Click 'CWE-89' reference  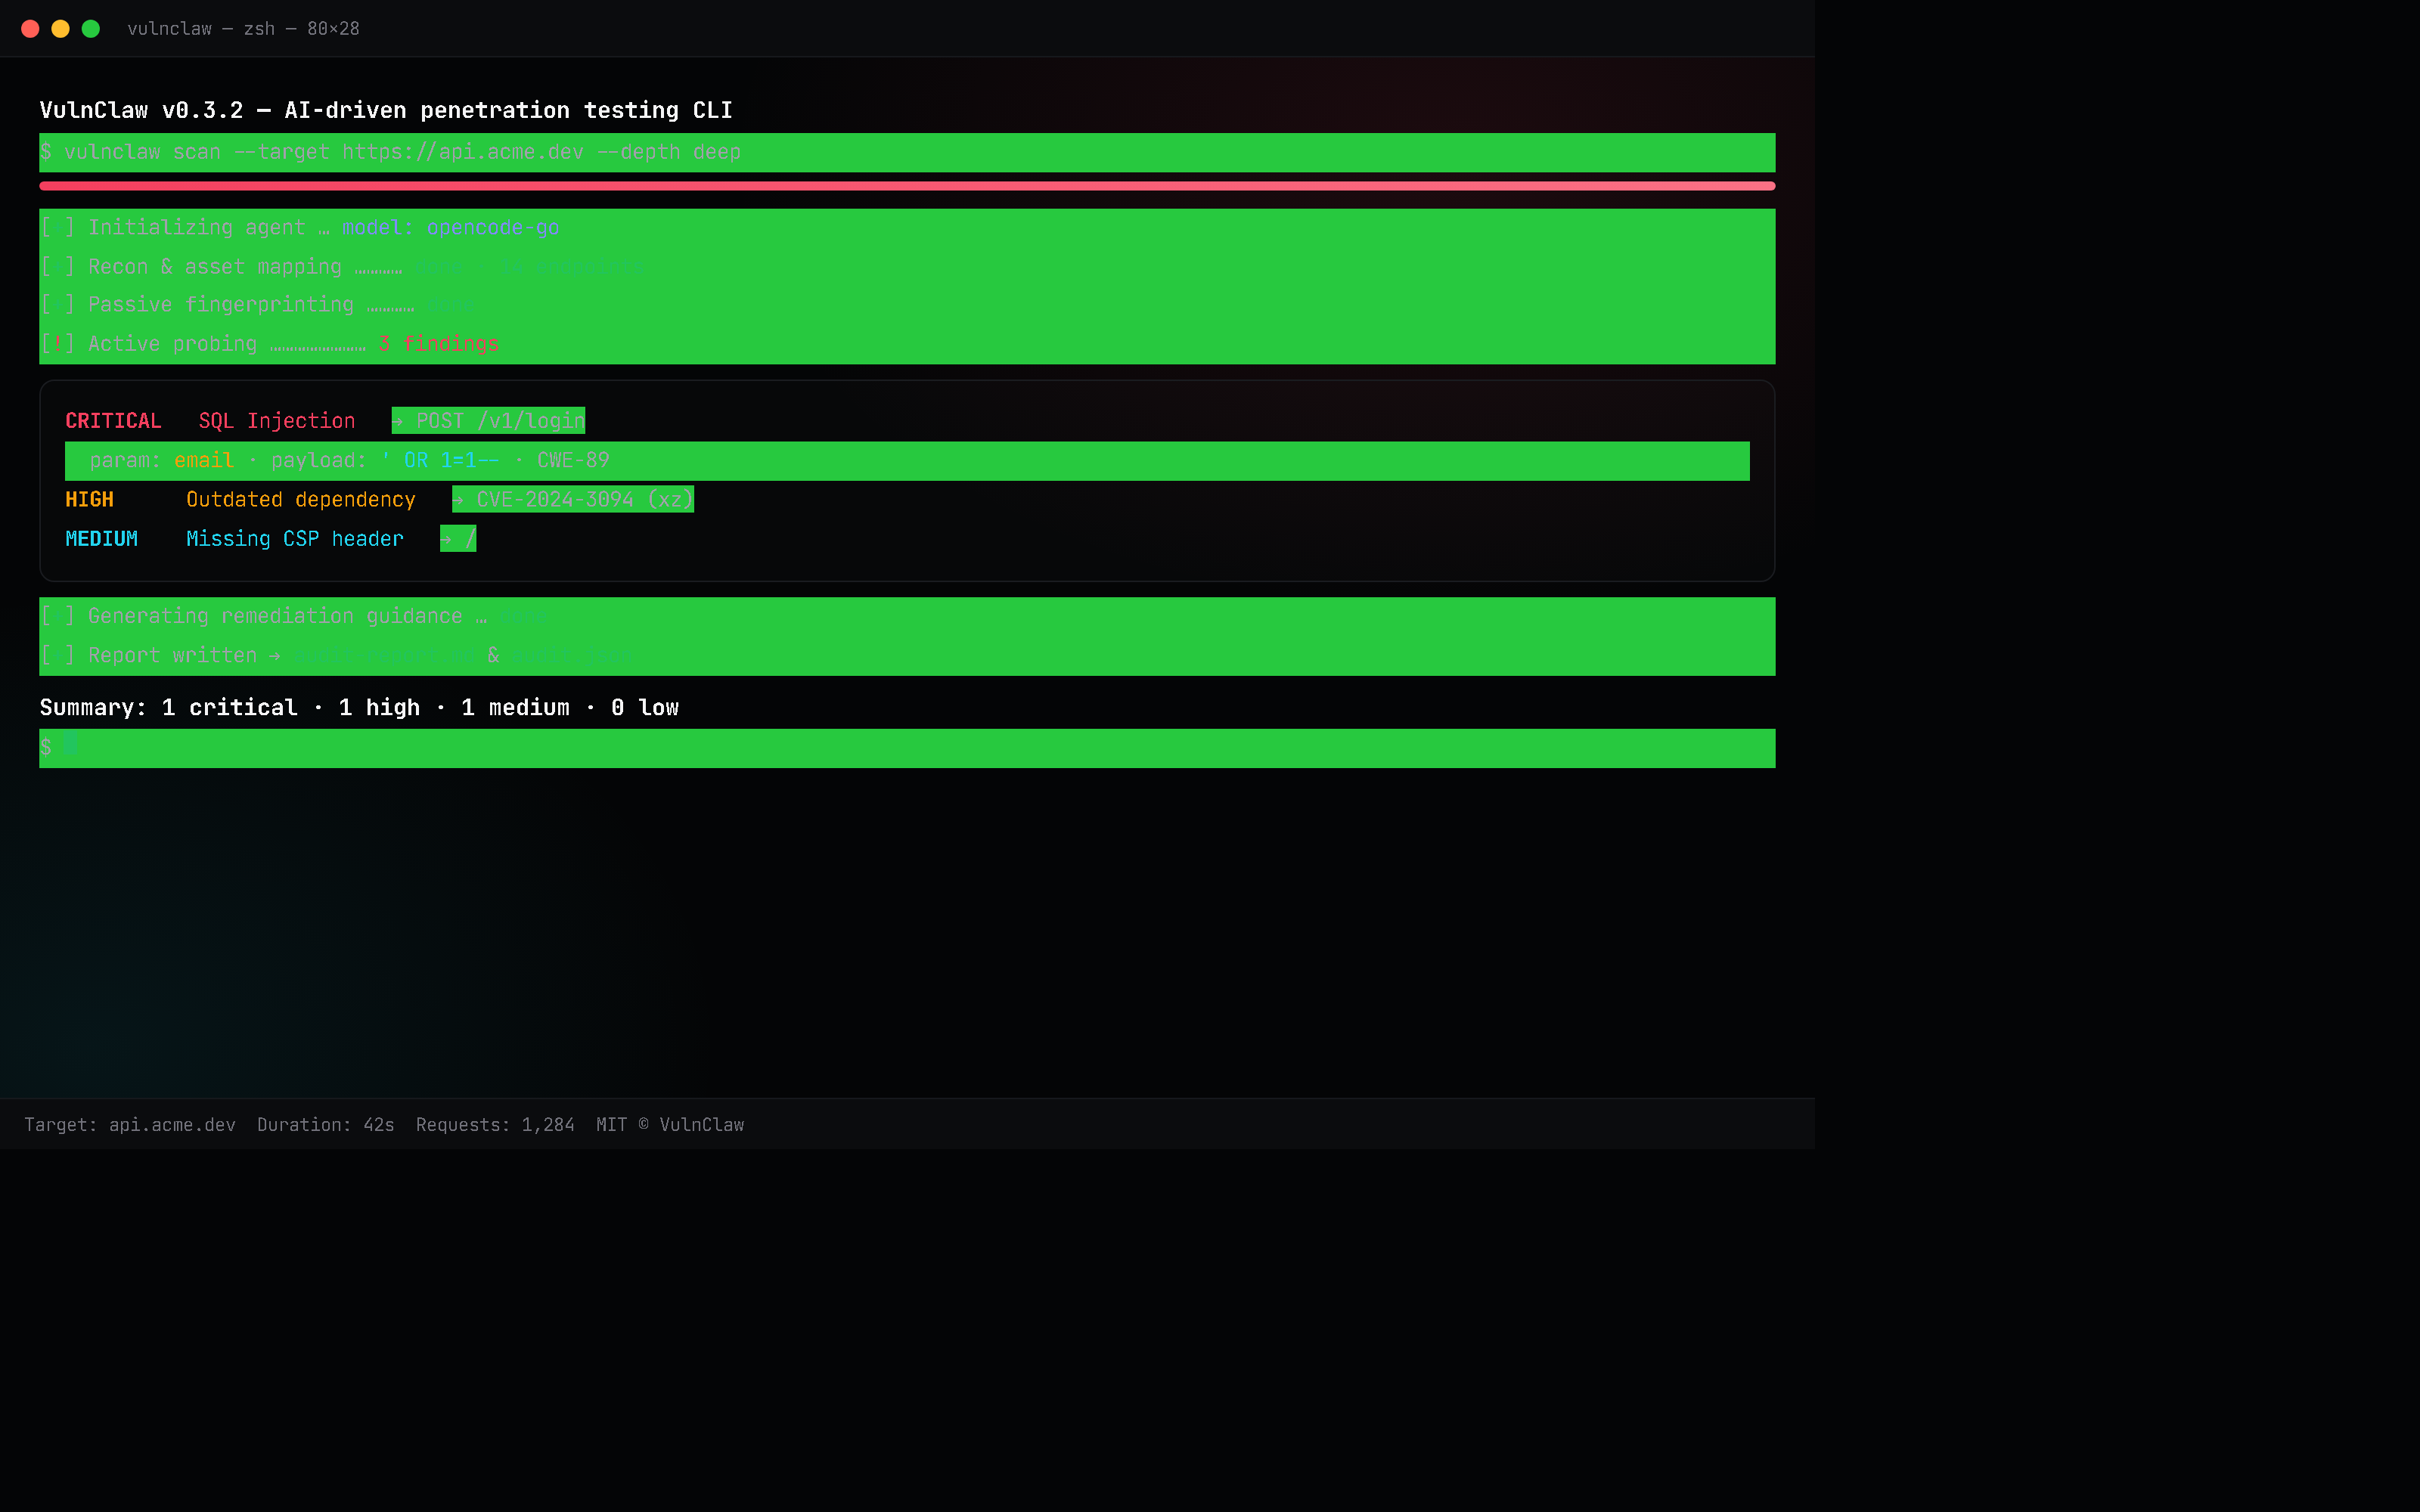pos(573,460)
